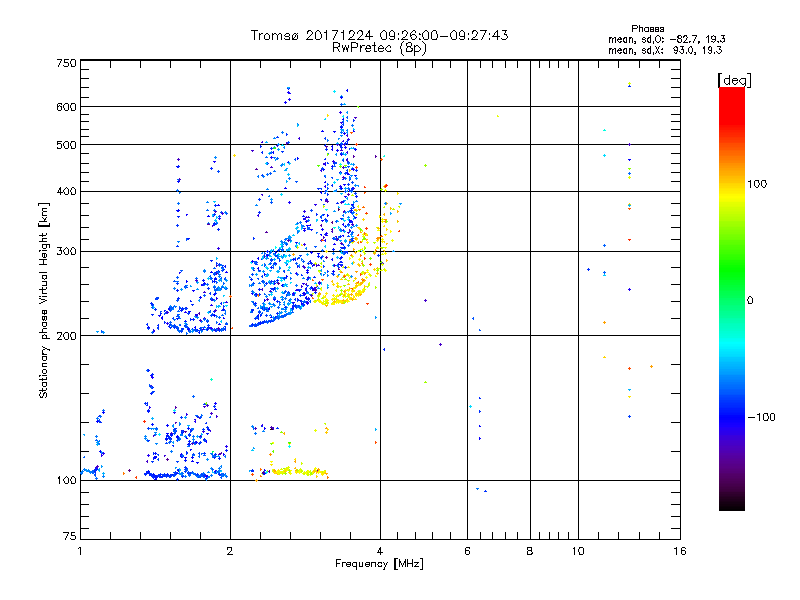Click the 'Phases' header text
800x600 pixels.
[x=647, y=29]
